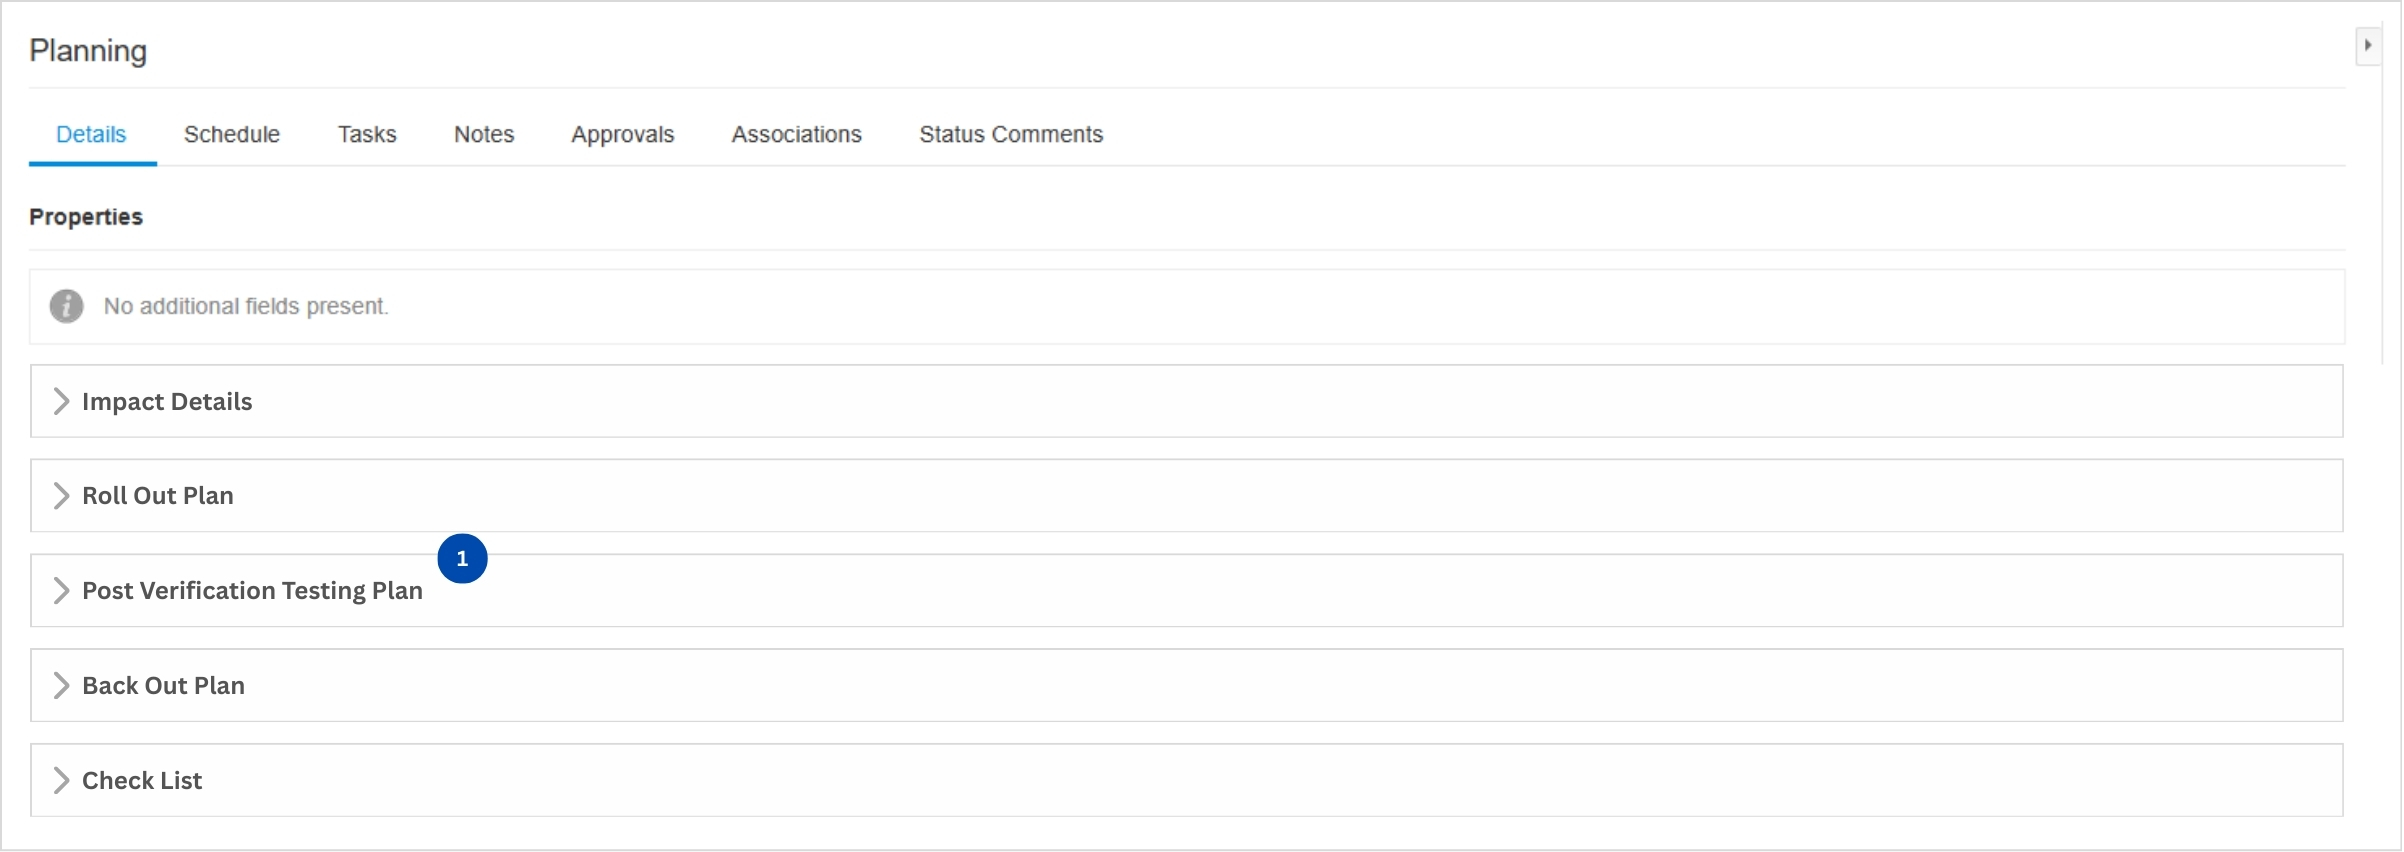Click the Check List section header
This screenshot has width=2404, height=852.
(x=1187, y=780)
